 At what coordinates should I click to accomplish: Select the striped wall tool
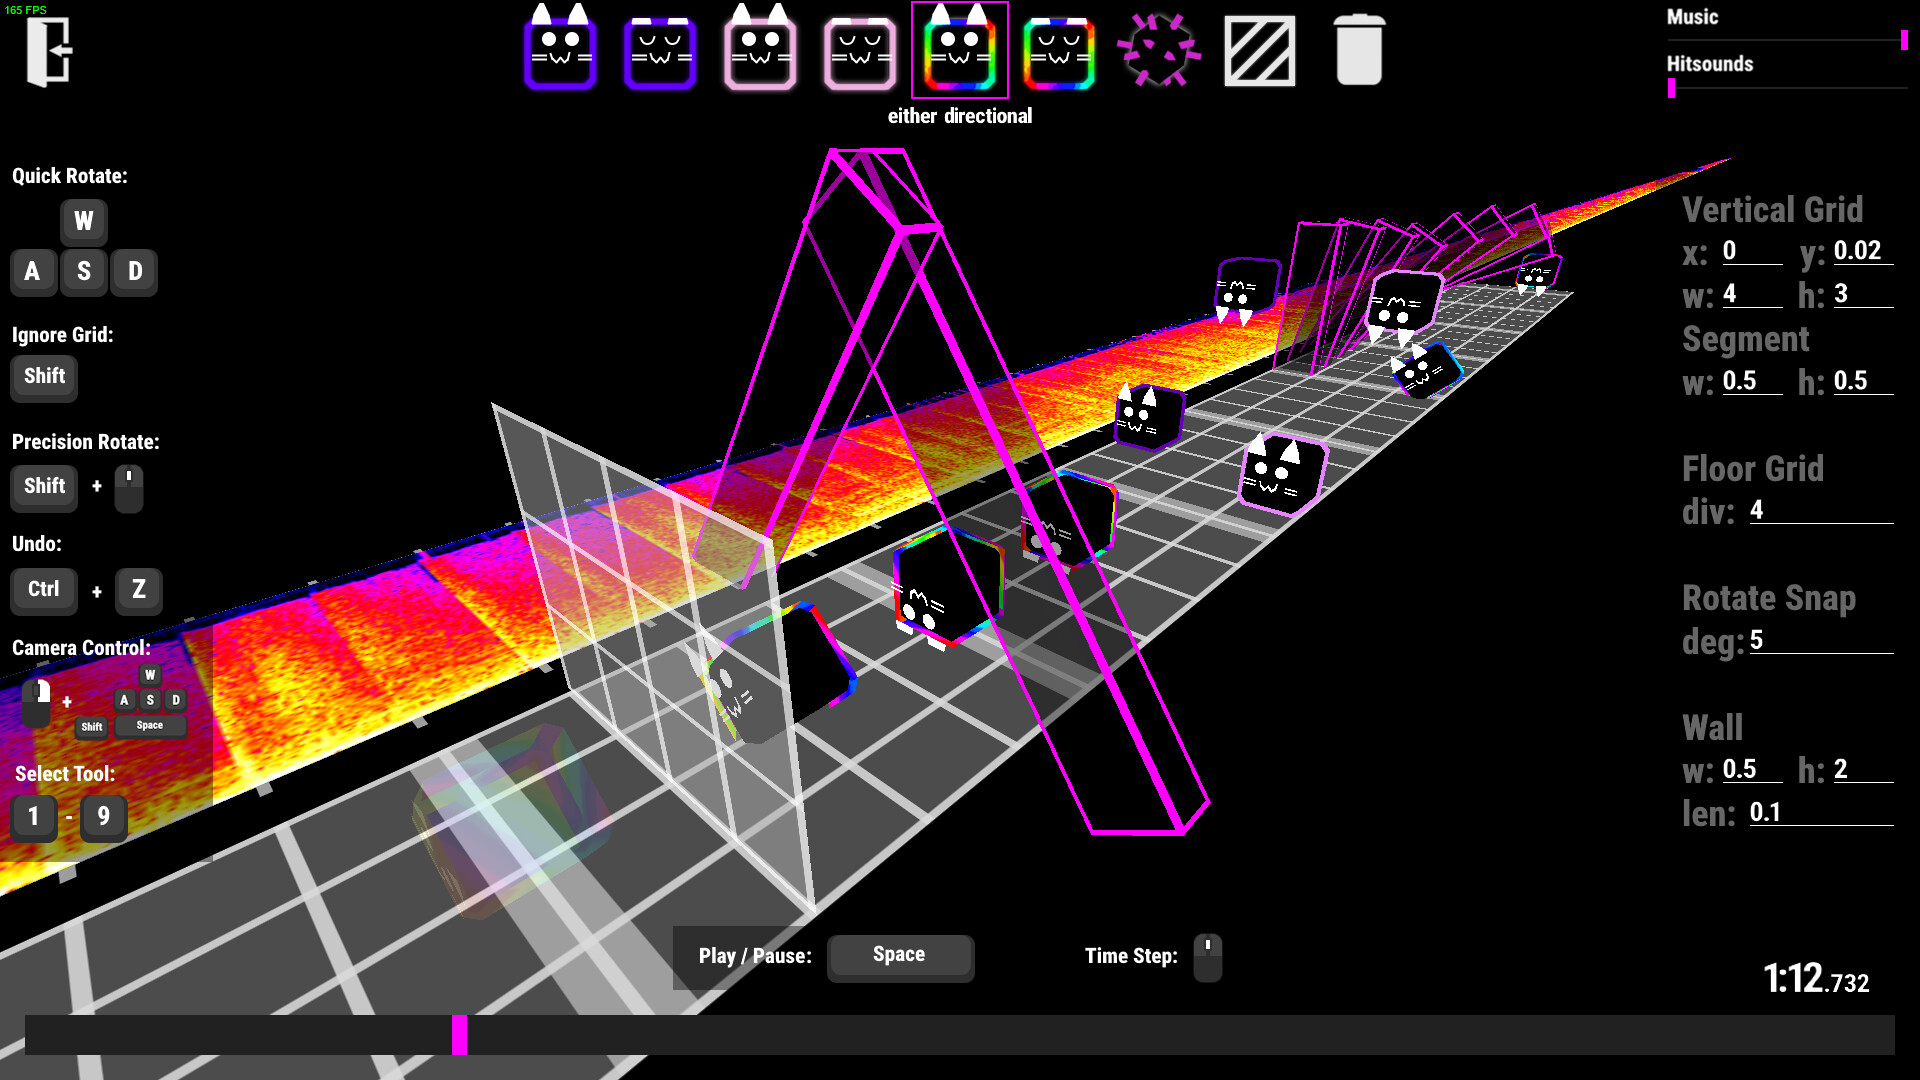point(1259,50)
